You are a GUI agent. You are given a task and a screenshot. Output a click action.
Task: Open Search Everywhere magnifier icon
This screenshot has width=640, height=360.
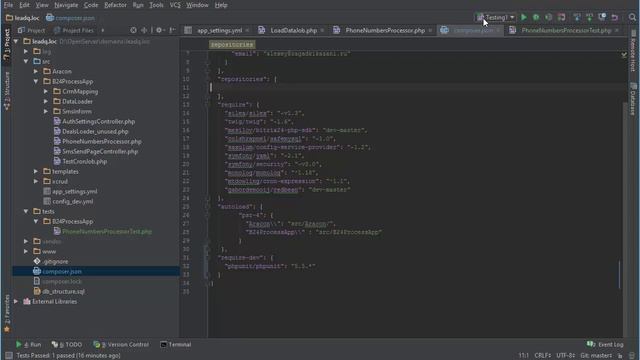coord(632,18)
